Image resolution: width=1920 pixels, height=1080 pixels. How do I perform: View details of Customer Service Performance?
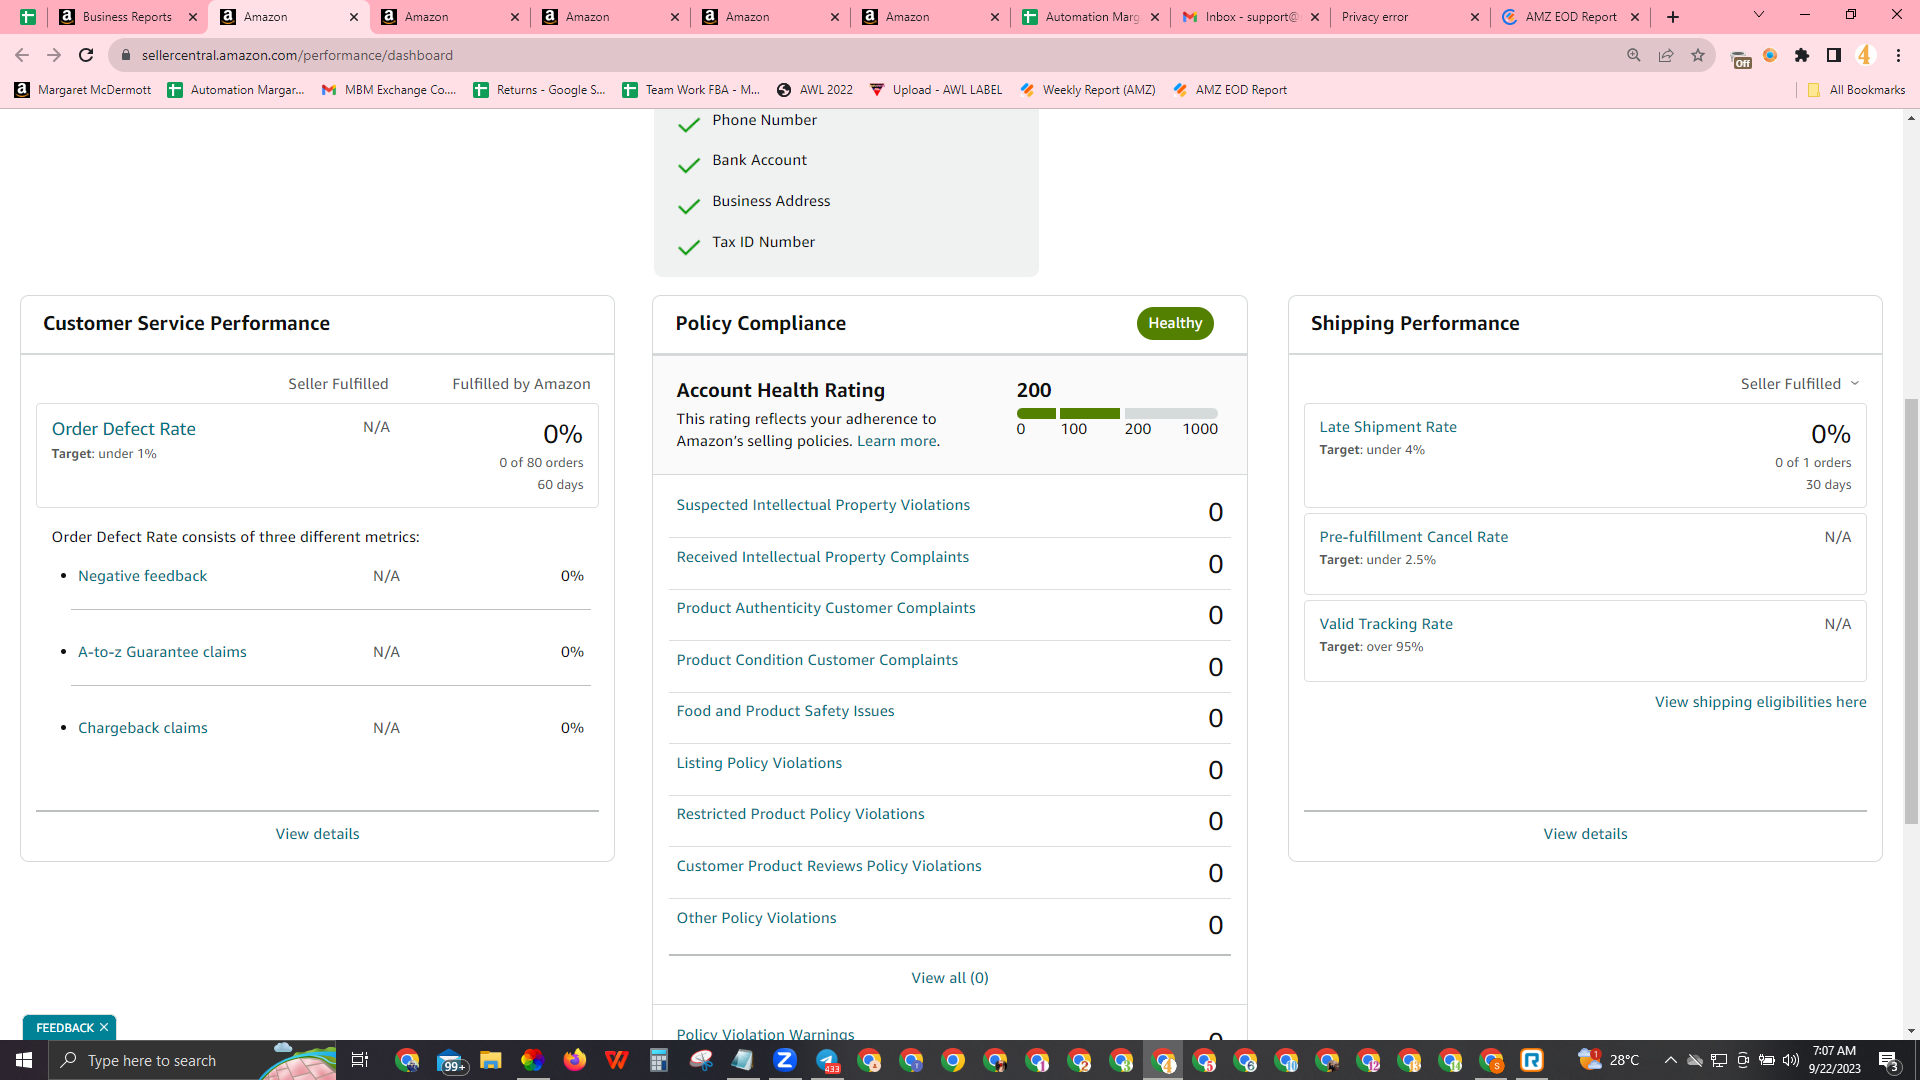(318, 834)
